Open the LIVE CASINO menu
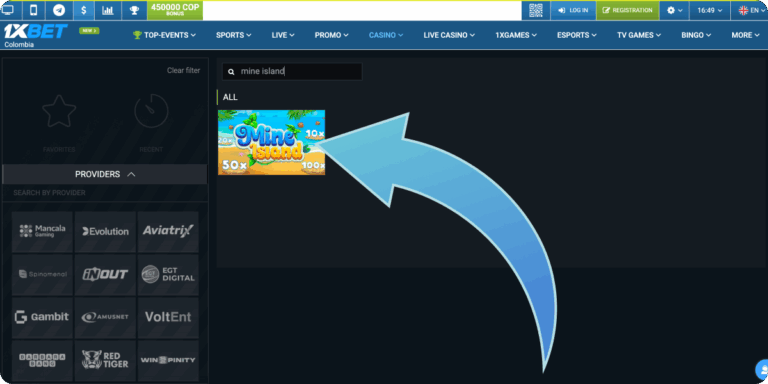This screenshot has width=768, height=384. (x=449, y=35)
